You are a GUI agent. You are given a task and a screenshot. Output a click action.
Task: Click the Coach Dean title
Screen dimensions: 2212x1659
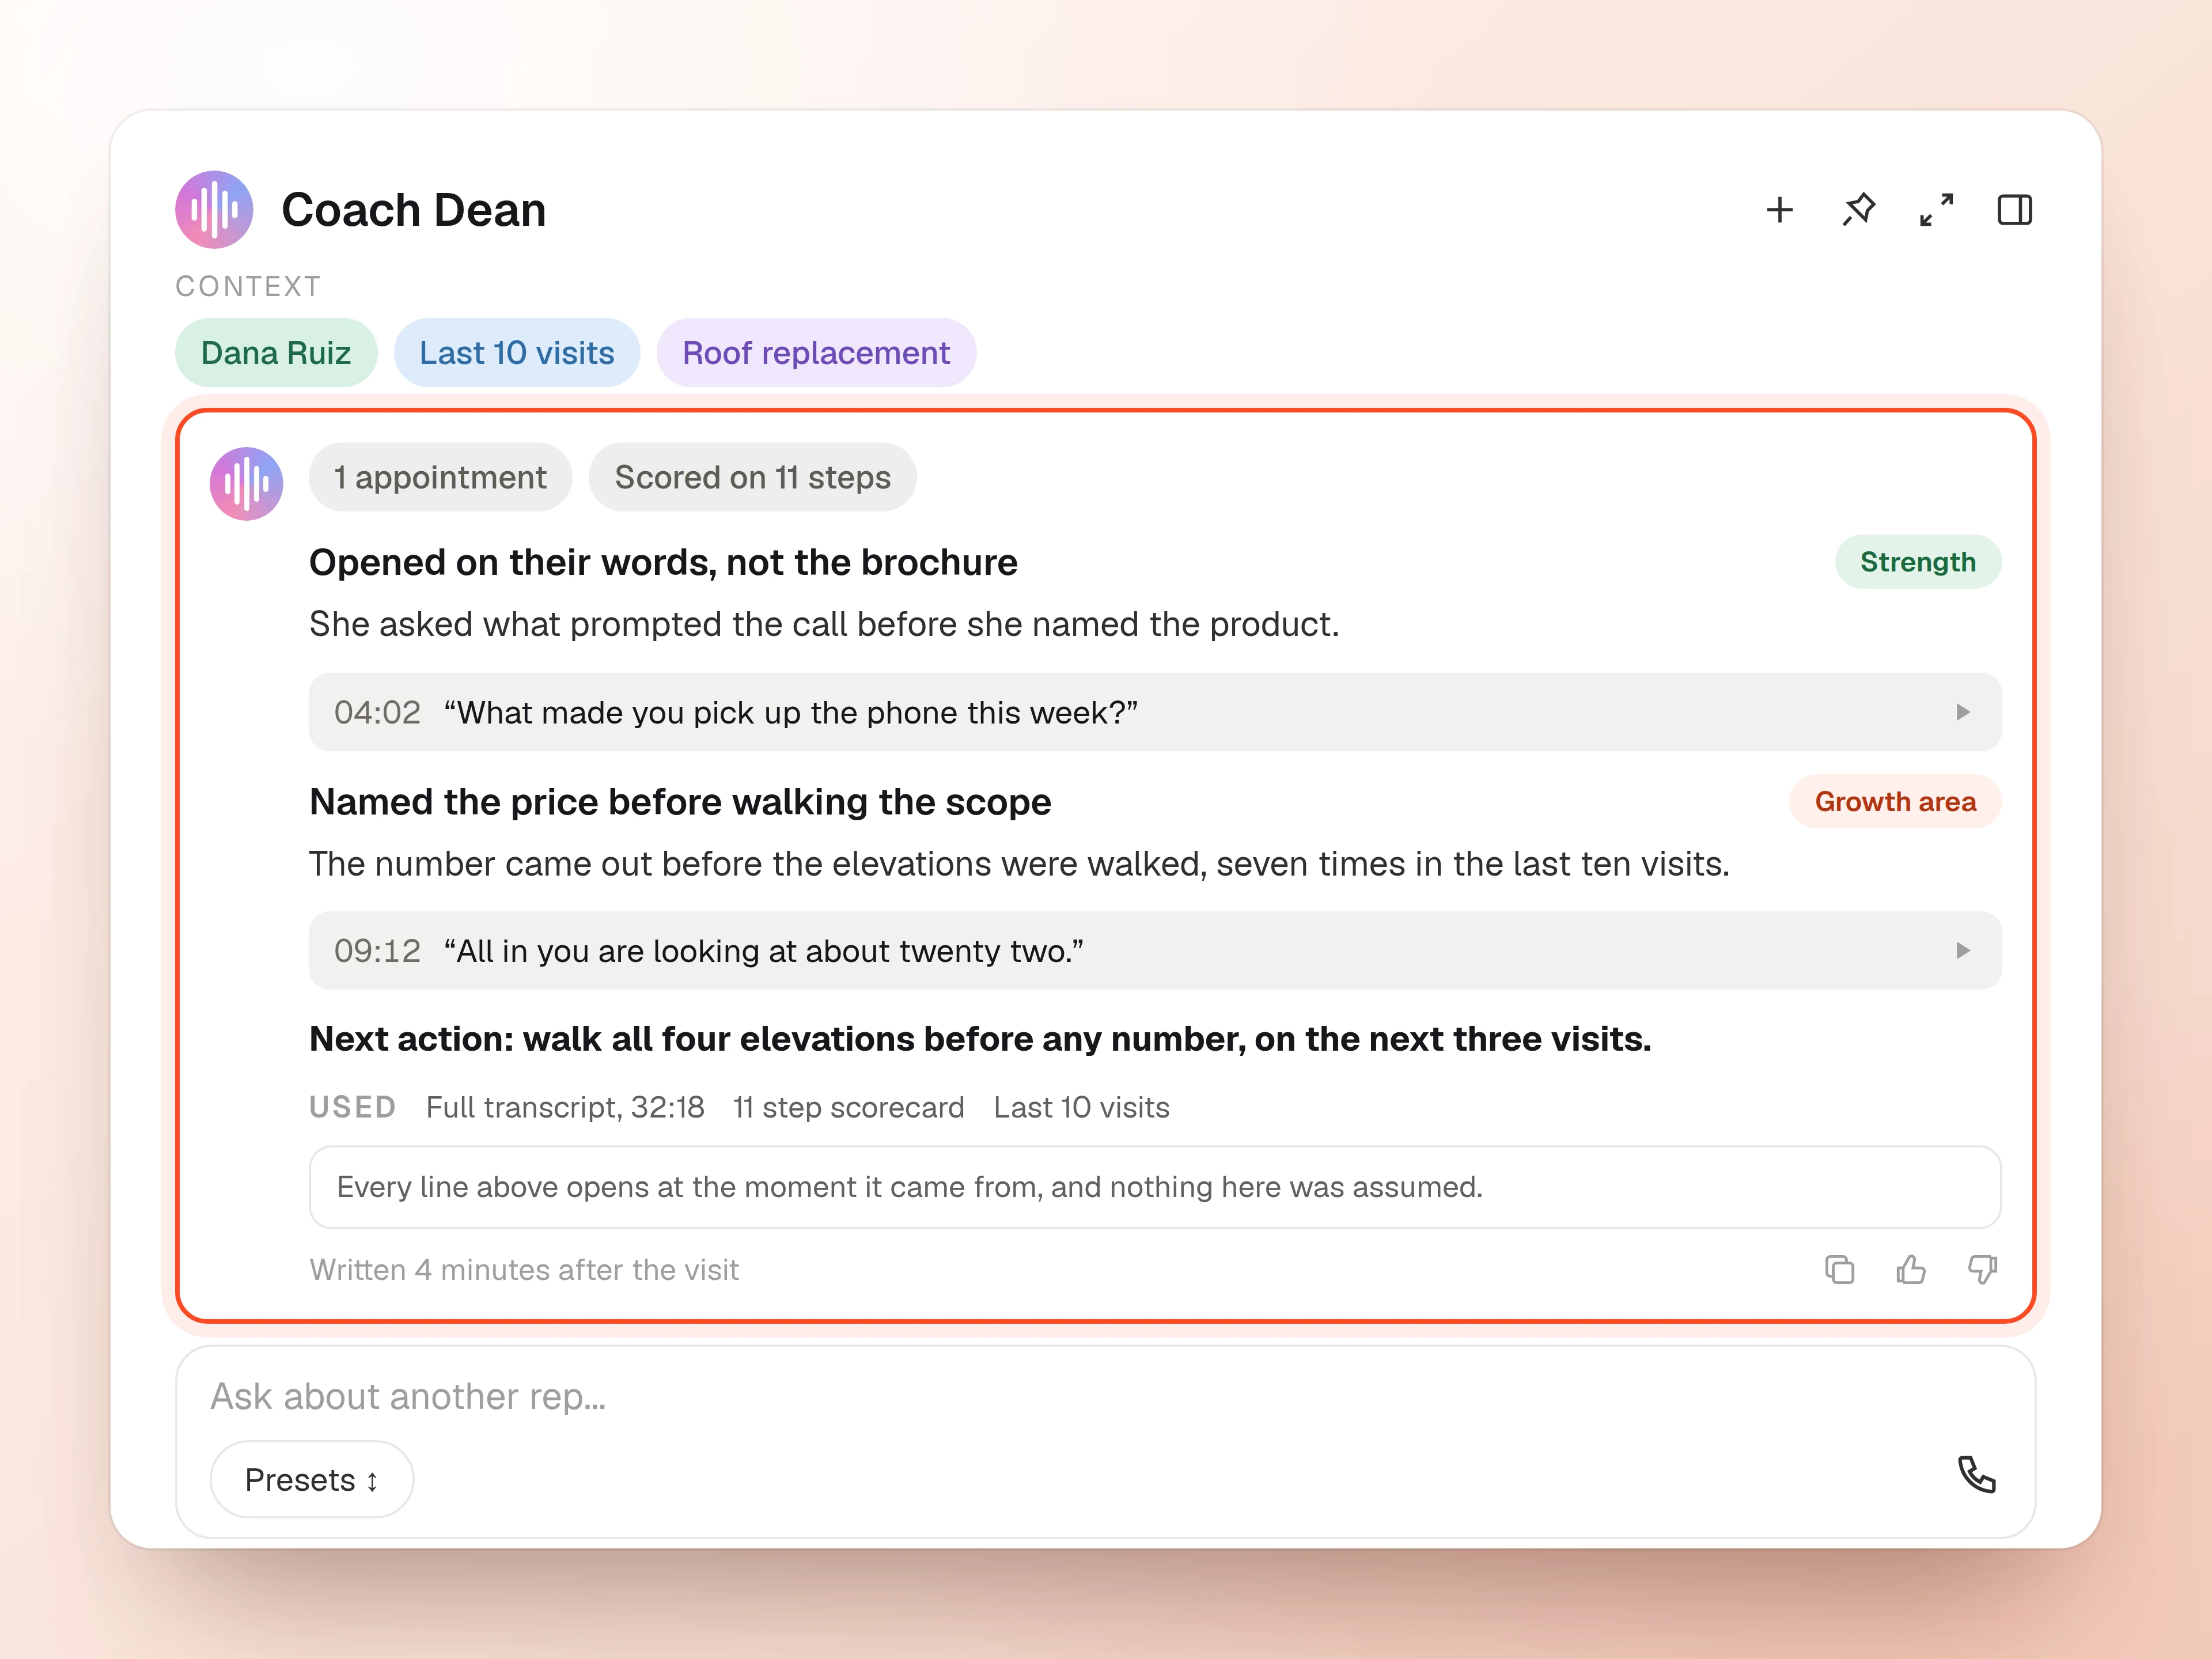point(414,210)
